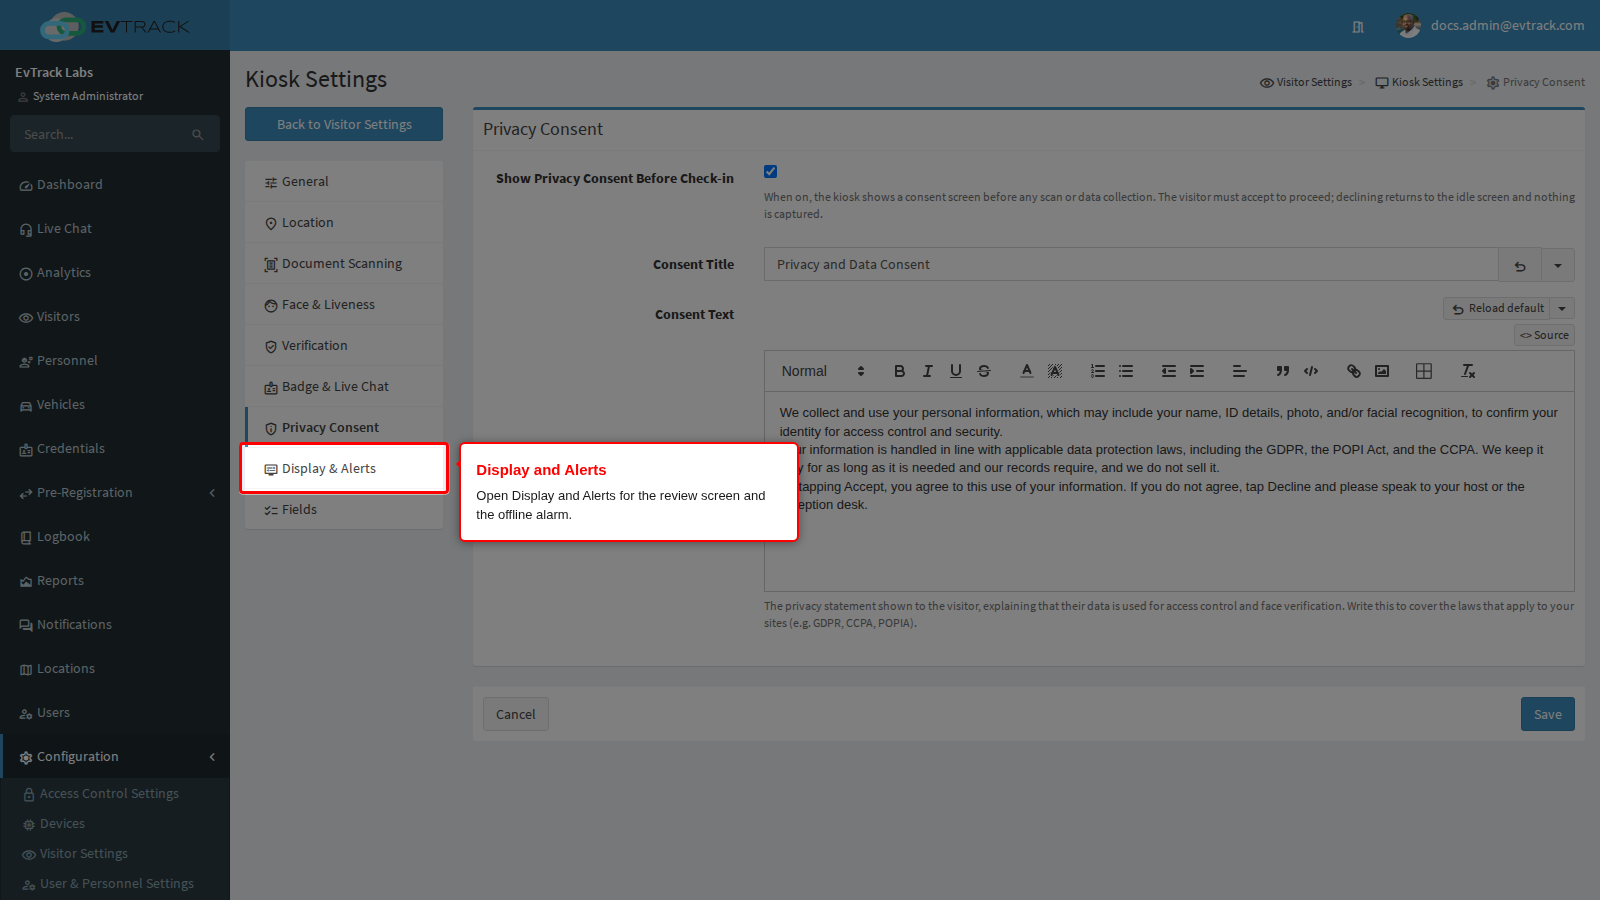Apply underline in the consent text editor
Image resolution: width=1600 pixels, height=900 pixels.
pyautogui.click(x=955, y=371)
